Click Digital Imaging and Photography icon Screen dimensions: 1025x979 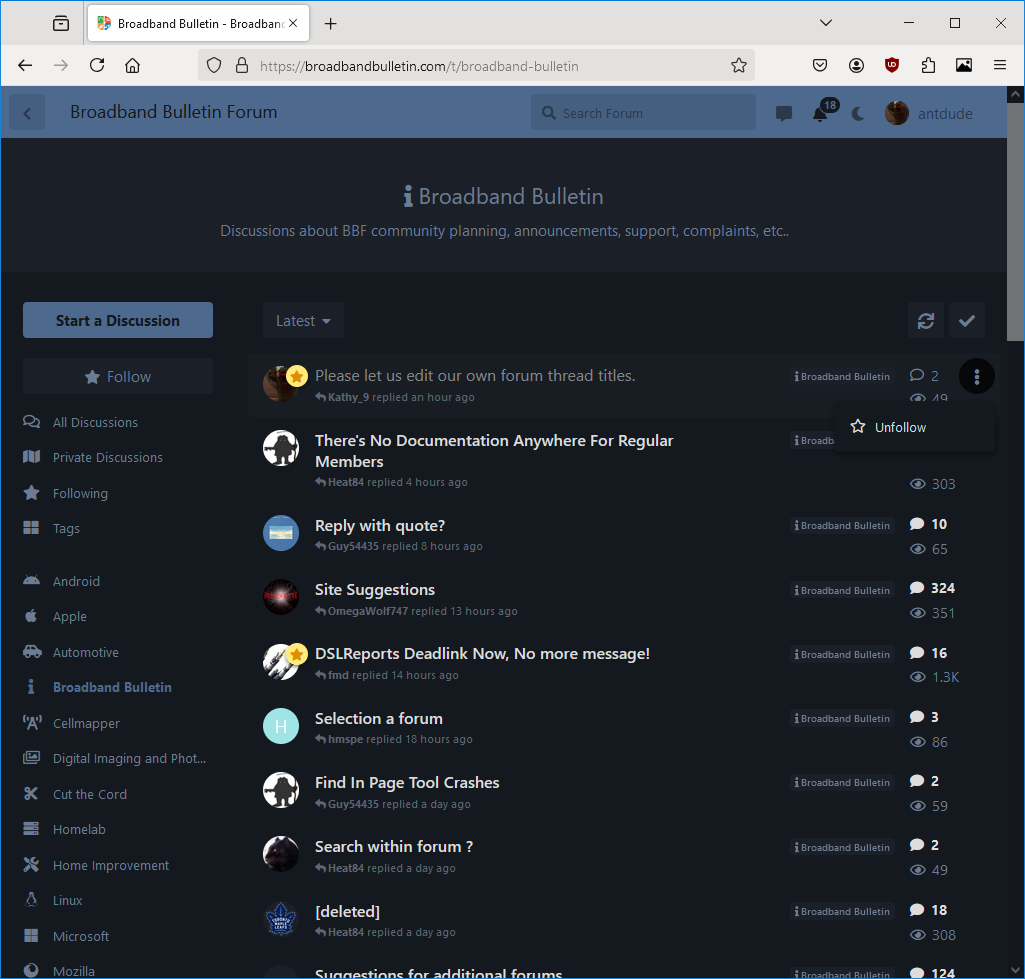[x=31, y=758]
